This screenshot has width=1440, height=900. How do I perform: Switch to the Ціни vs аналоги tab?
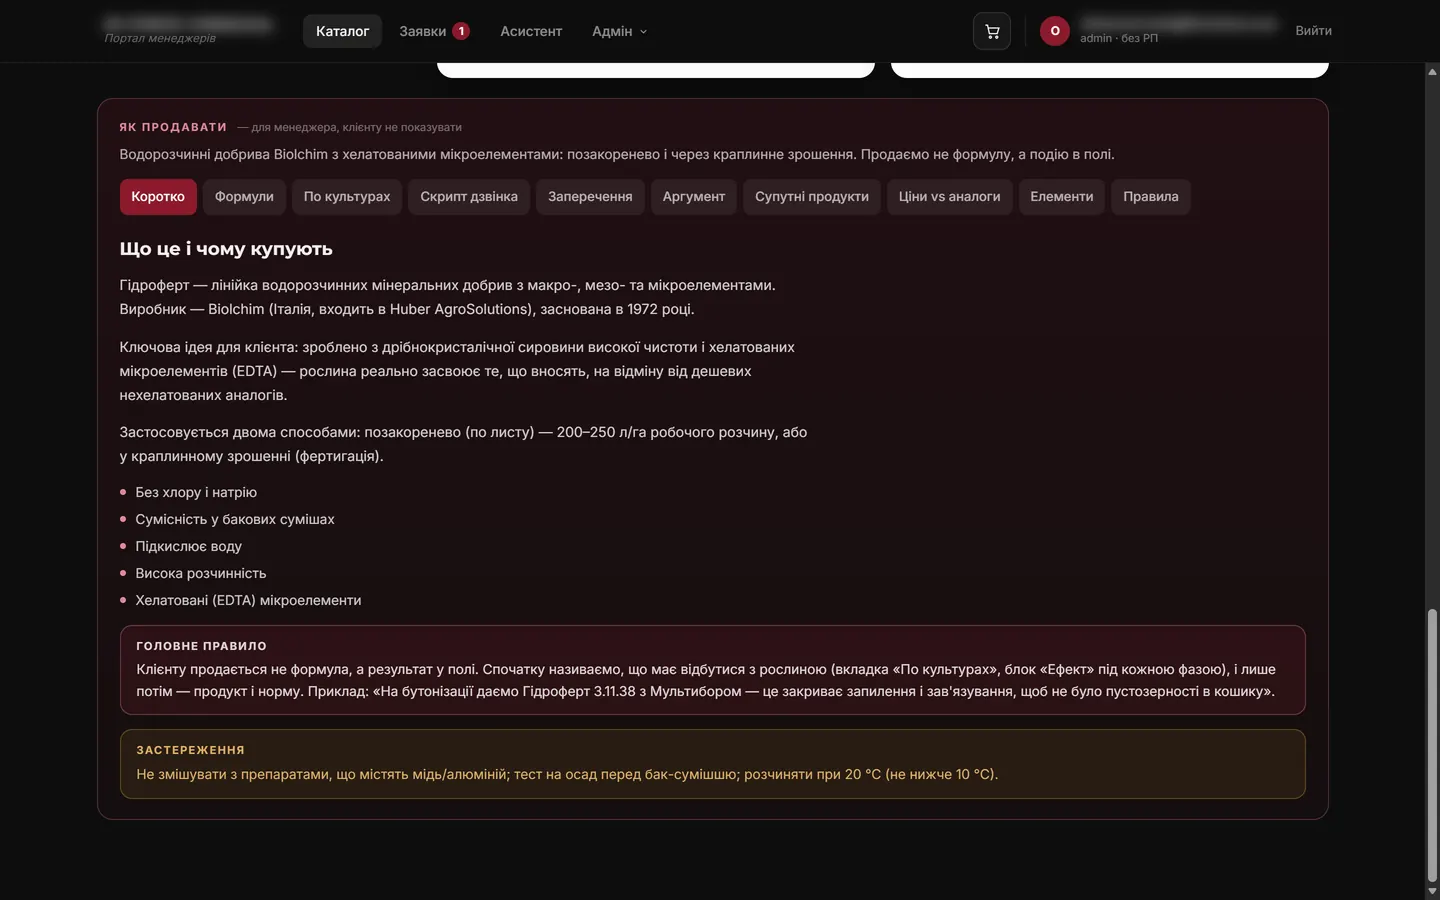[949, 197]
